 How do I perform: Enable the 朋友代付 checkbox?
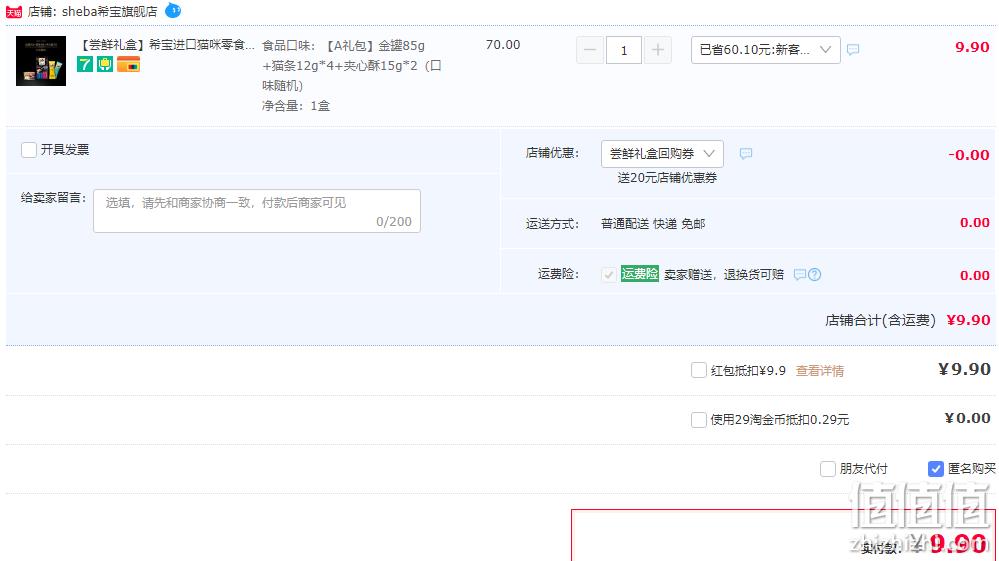pyautogui.click(x=828, y=469)
